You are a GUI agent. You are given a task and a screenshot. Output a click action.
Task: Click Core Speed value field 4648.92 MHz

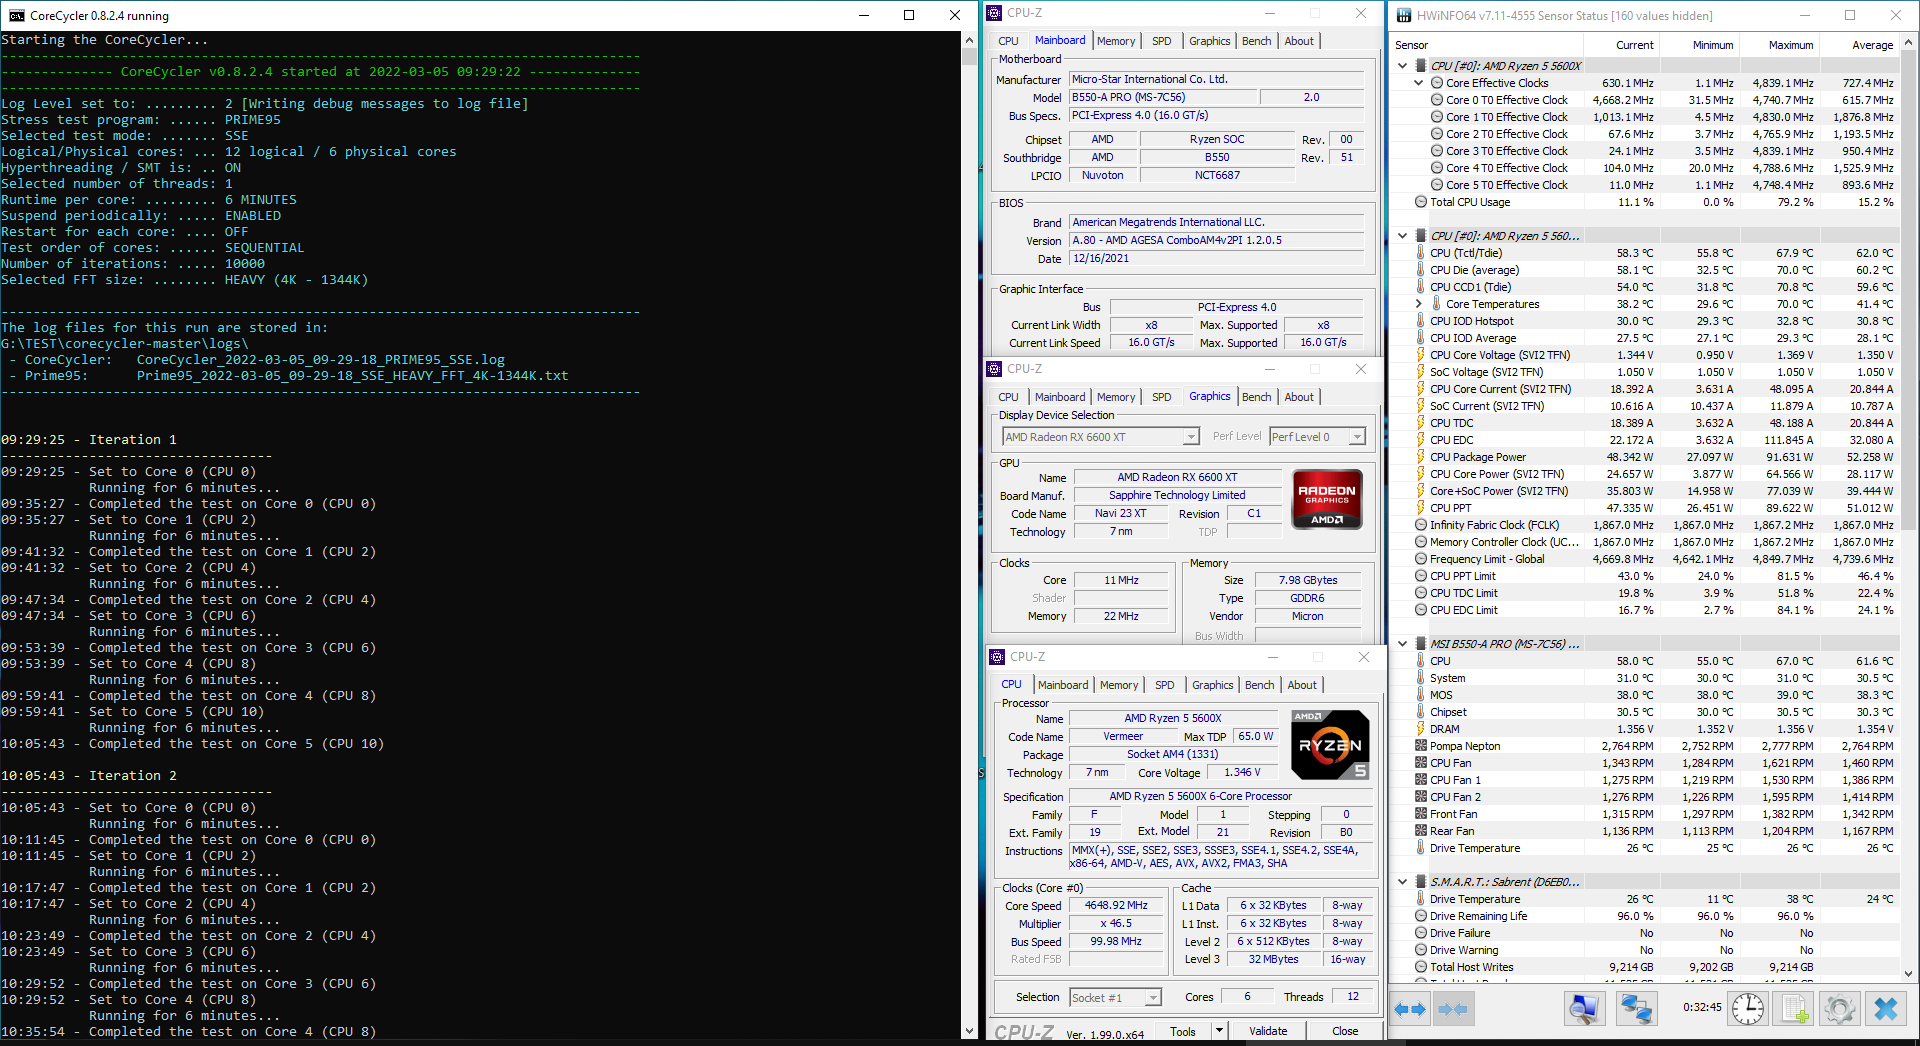1116,905
